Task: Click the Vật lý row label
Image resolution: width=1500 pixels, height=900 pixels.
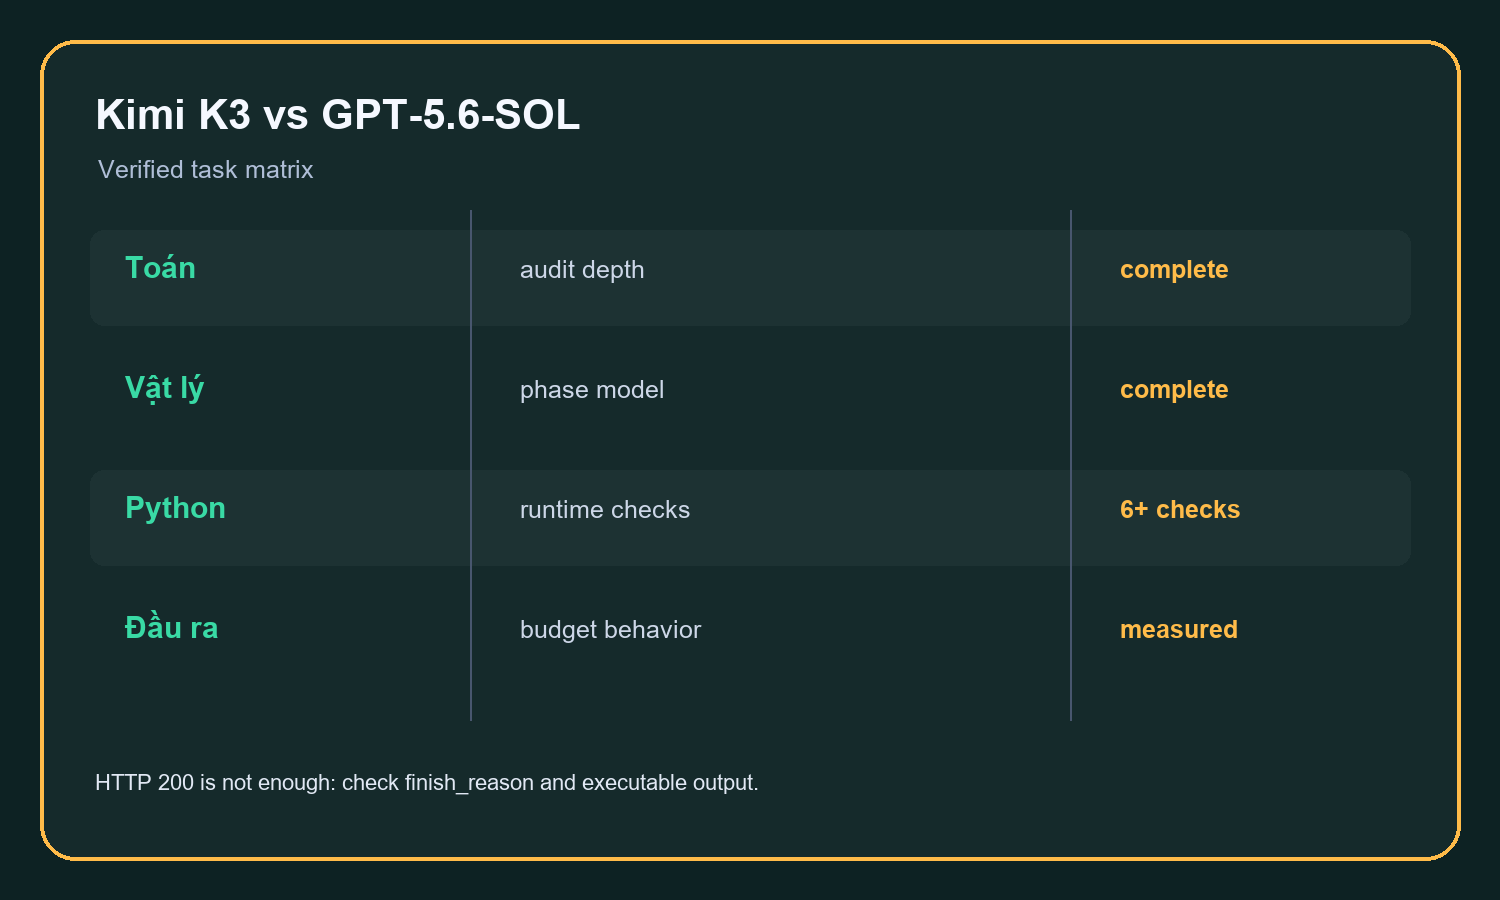Action: [x=164, y=388]
